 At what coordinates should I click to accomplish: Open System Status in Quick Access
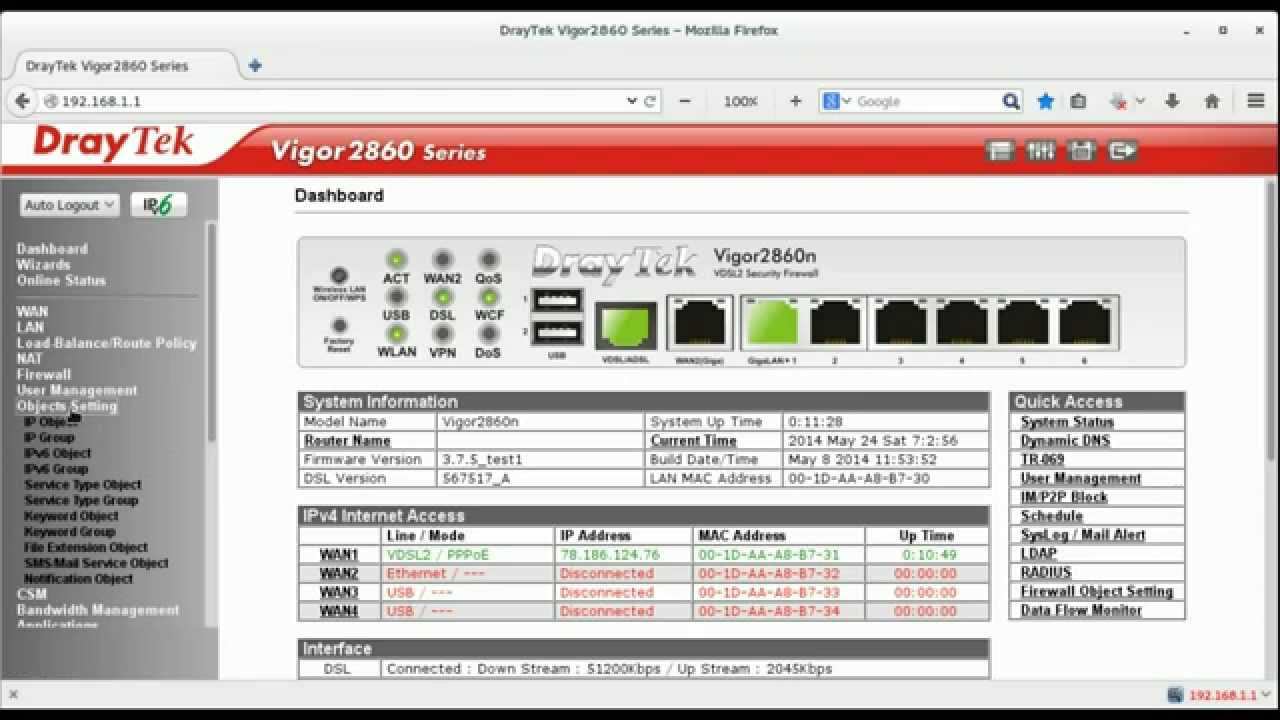(x=1067, y=422)
